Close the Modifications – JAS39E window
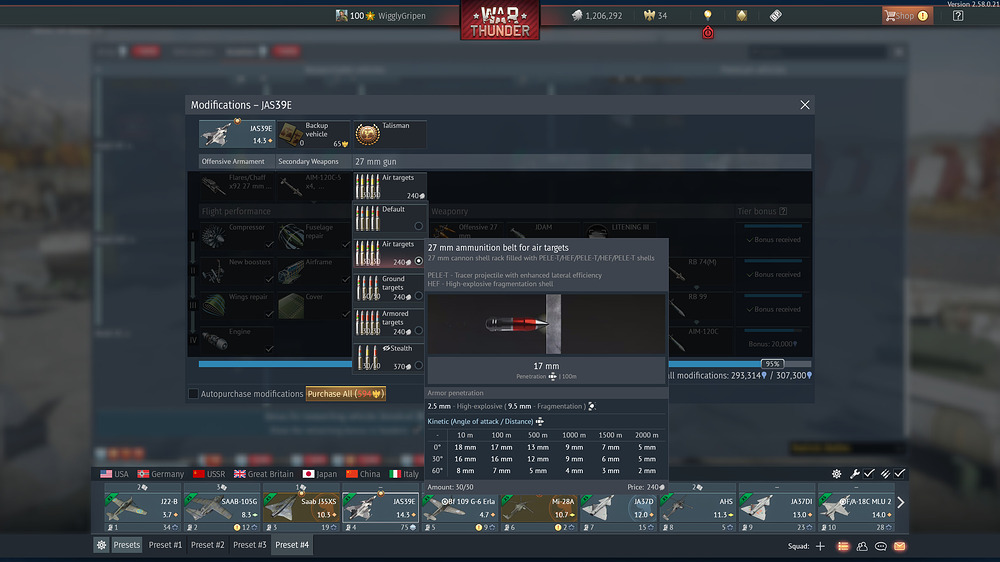The width and height of the screenshot is (1000, 562). pos(805,105)
